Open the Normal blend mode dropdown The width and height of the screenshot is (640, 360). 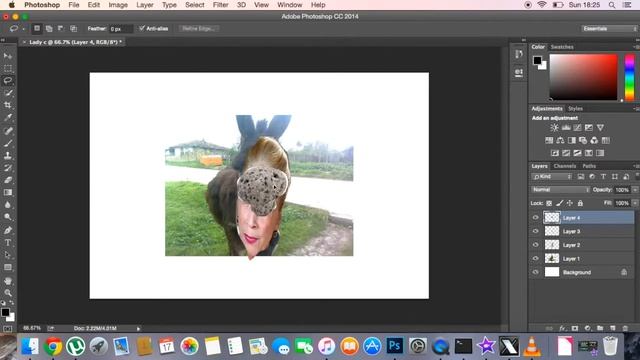(x=560, y=190)
